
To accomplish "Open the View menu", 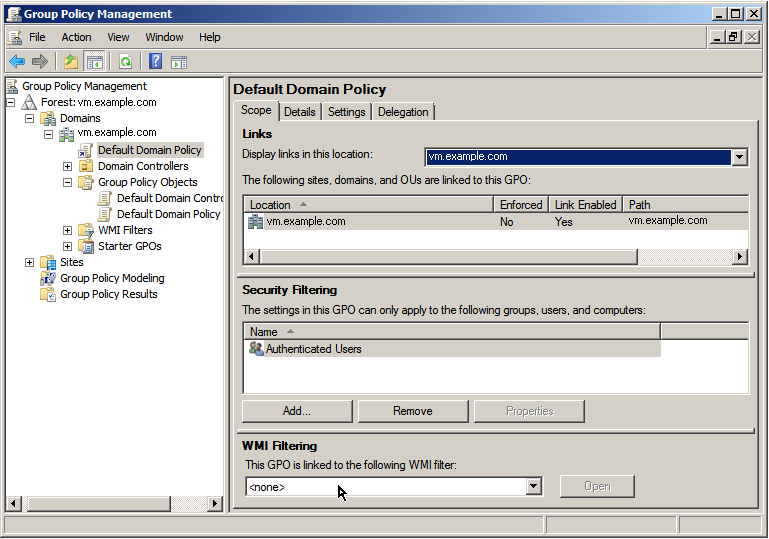I will click(118, 37).
